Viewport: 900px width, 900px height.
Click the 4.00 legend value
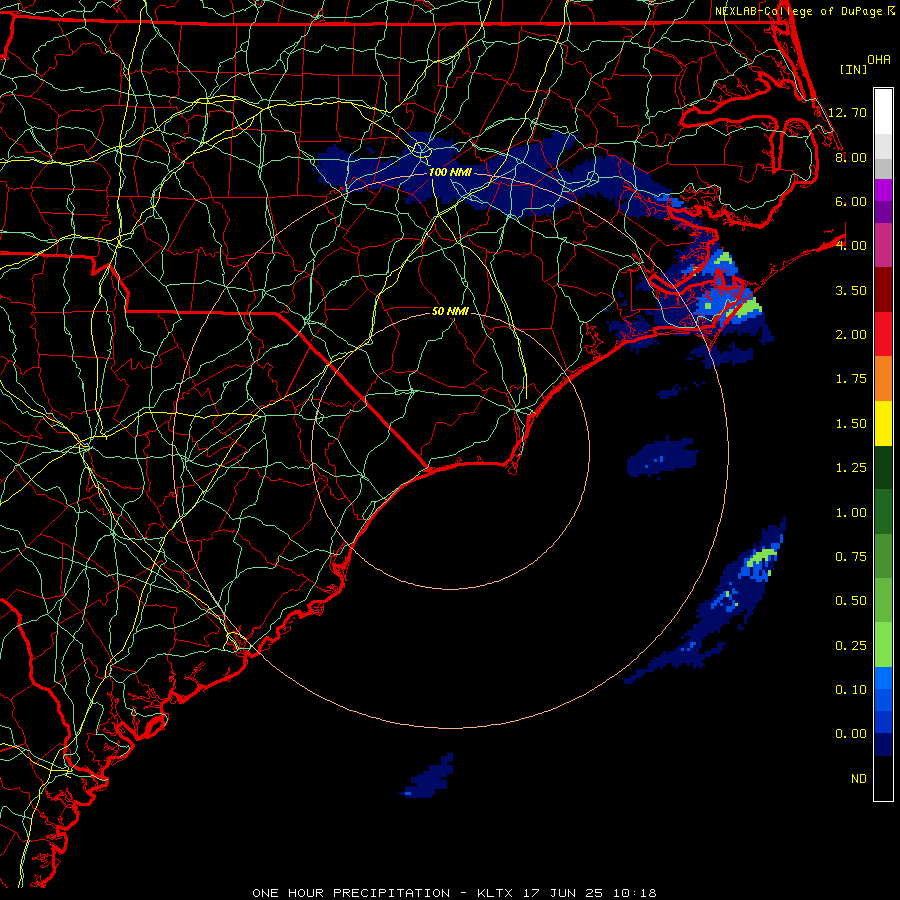pyautogui.click(x=851, y=246)
